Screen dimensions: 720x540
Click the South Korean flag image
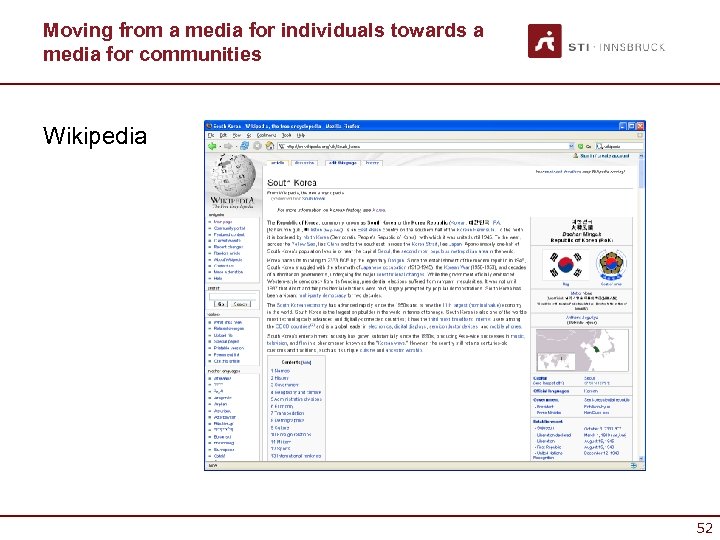(x=565, y=265)
